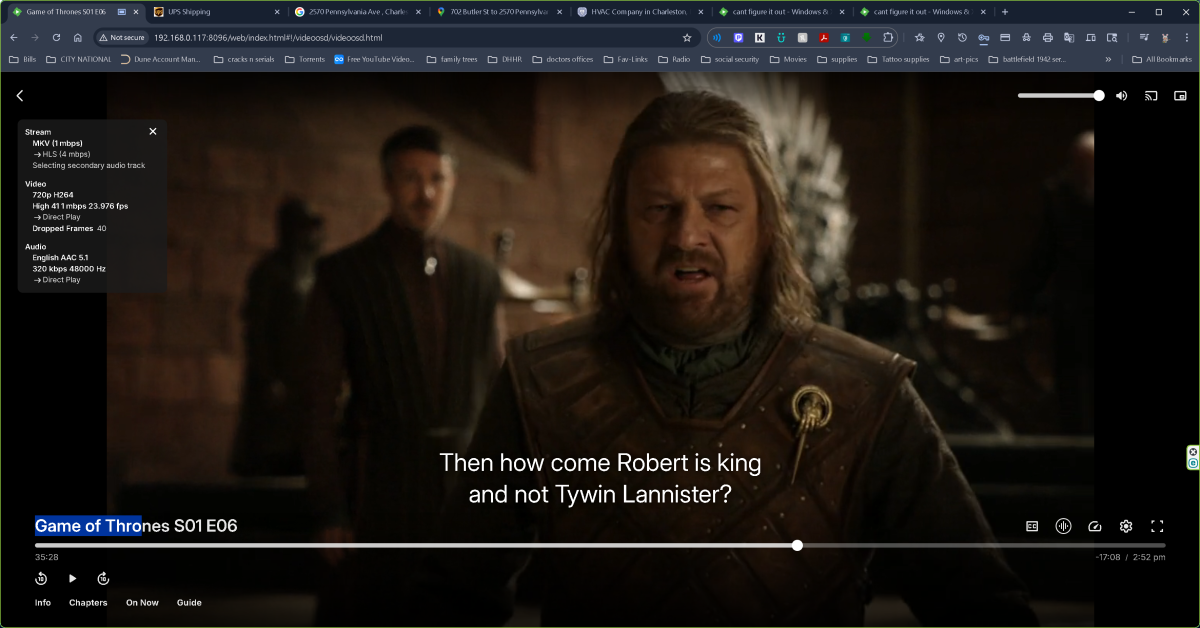The height and width of the screenshot is (628, 1200).
Task: Open payment methods card icon
Action: tap(1005, 37)
